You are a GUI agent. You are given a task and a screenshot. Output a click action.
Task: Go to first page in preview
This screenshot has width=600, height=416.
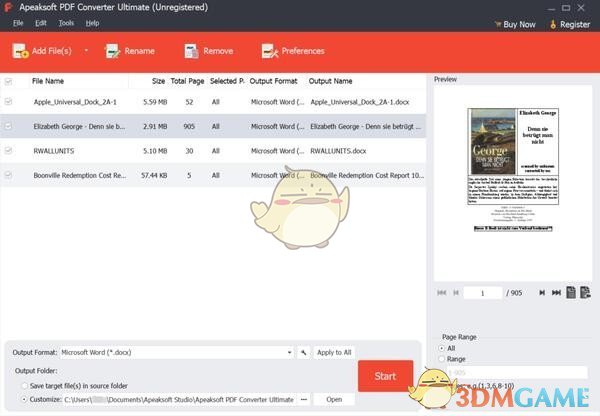click(x=441, y=293)
